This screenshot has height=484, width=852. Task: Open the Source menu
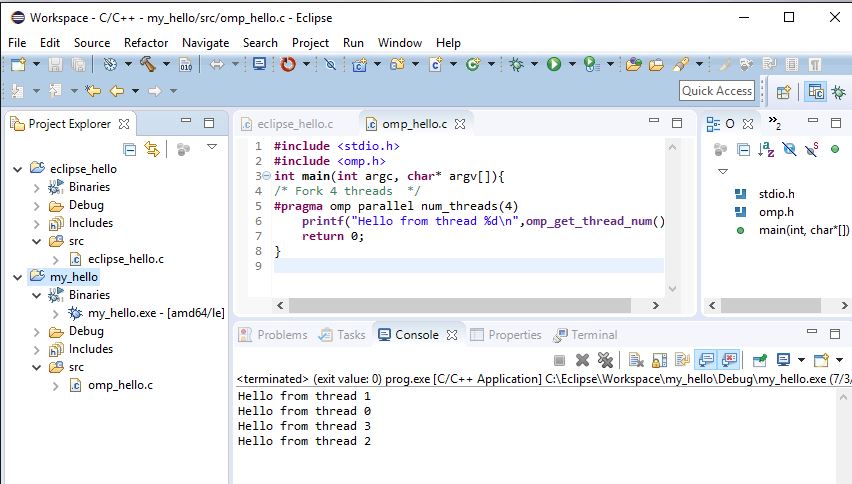92,42
